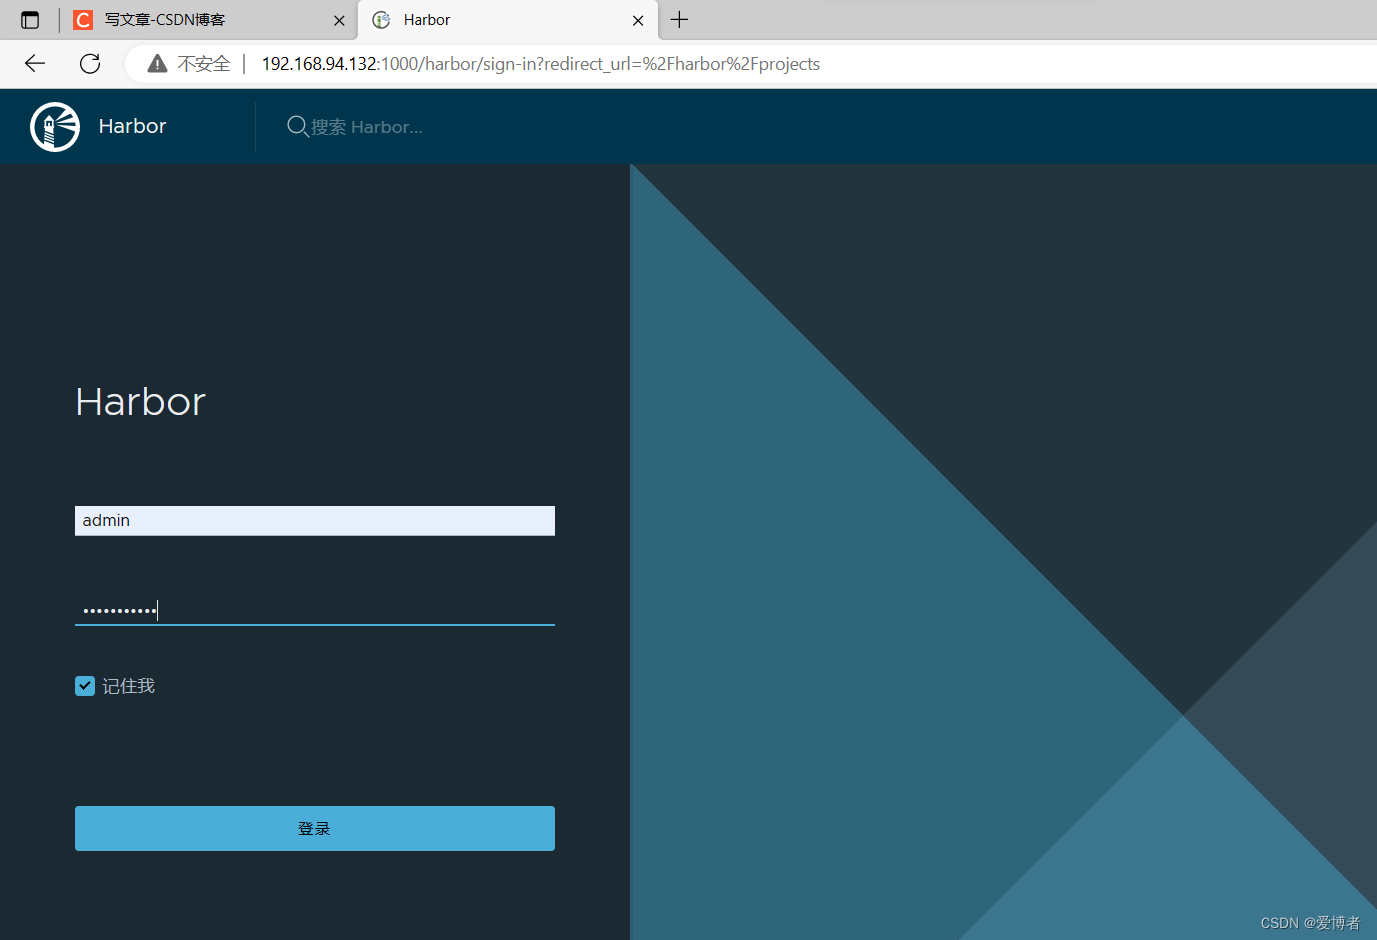Screen dimensions: 1377x940
Task: Click the Harbor lighthouse logo icon
Action: (x=55, y=127)
